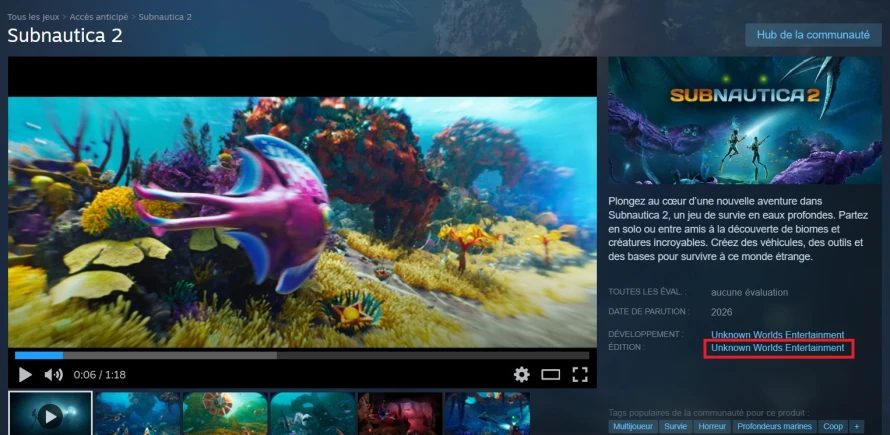Click the video time display 0:06 / 1:18
This screenshot has width=890, height=435.
point(99,375)
